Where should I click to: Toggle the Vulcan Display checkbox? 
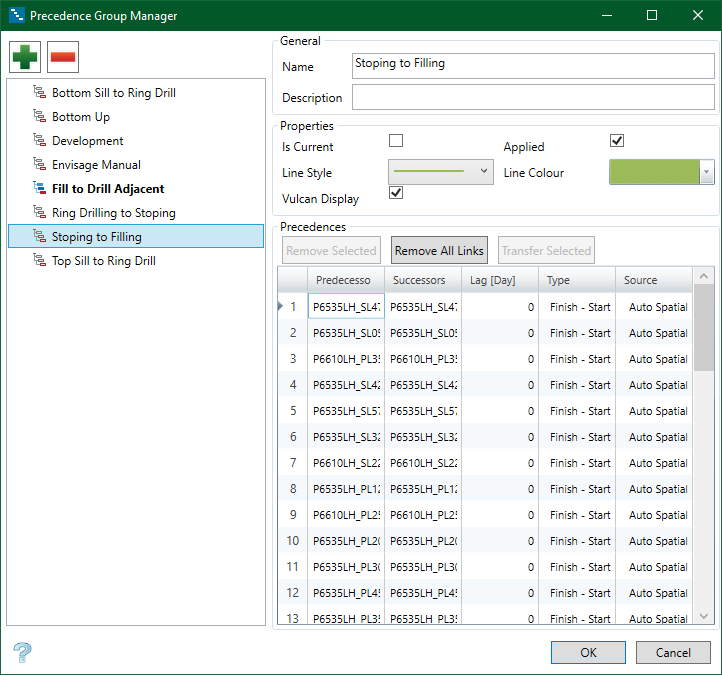click(396, 193)
